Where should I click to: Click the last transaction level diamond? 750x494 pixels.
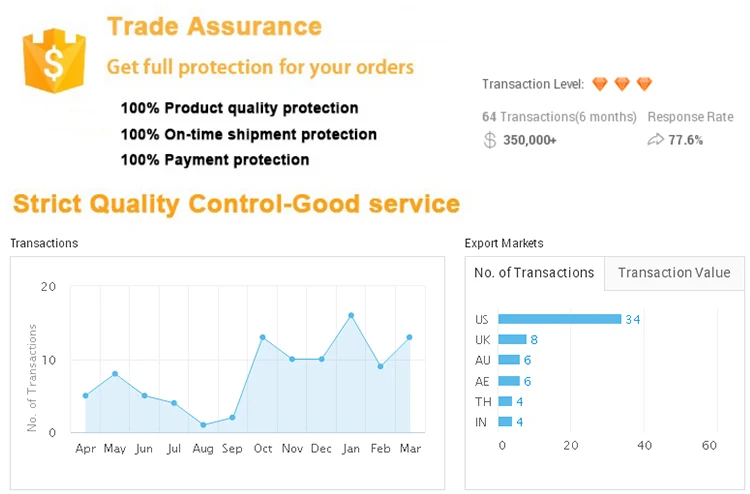click(x=644, y=84)
